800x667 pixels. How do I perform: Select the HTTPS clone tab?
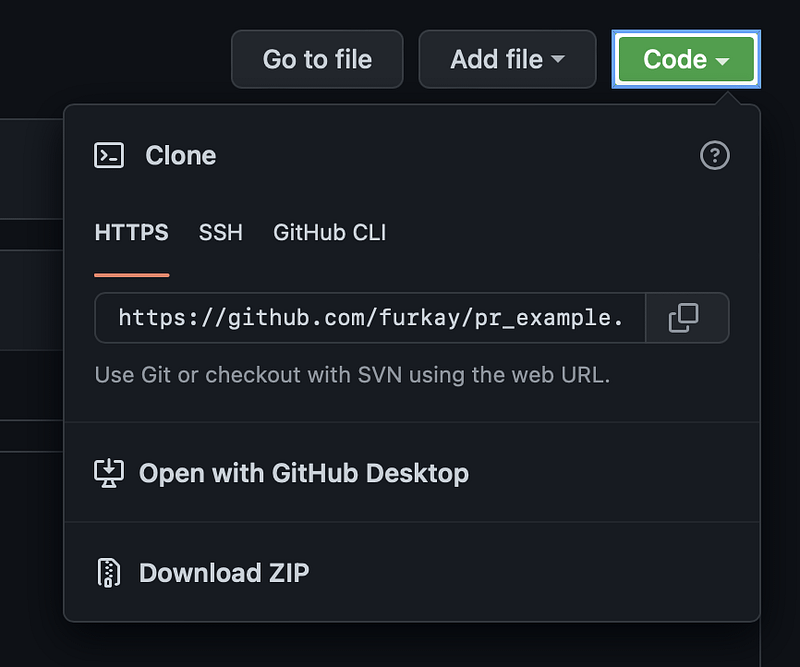(131, 233)
